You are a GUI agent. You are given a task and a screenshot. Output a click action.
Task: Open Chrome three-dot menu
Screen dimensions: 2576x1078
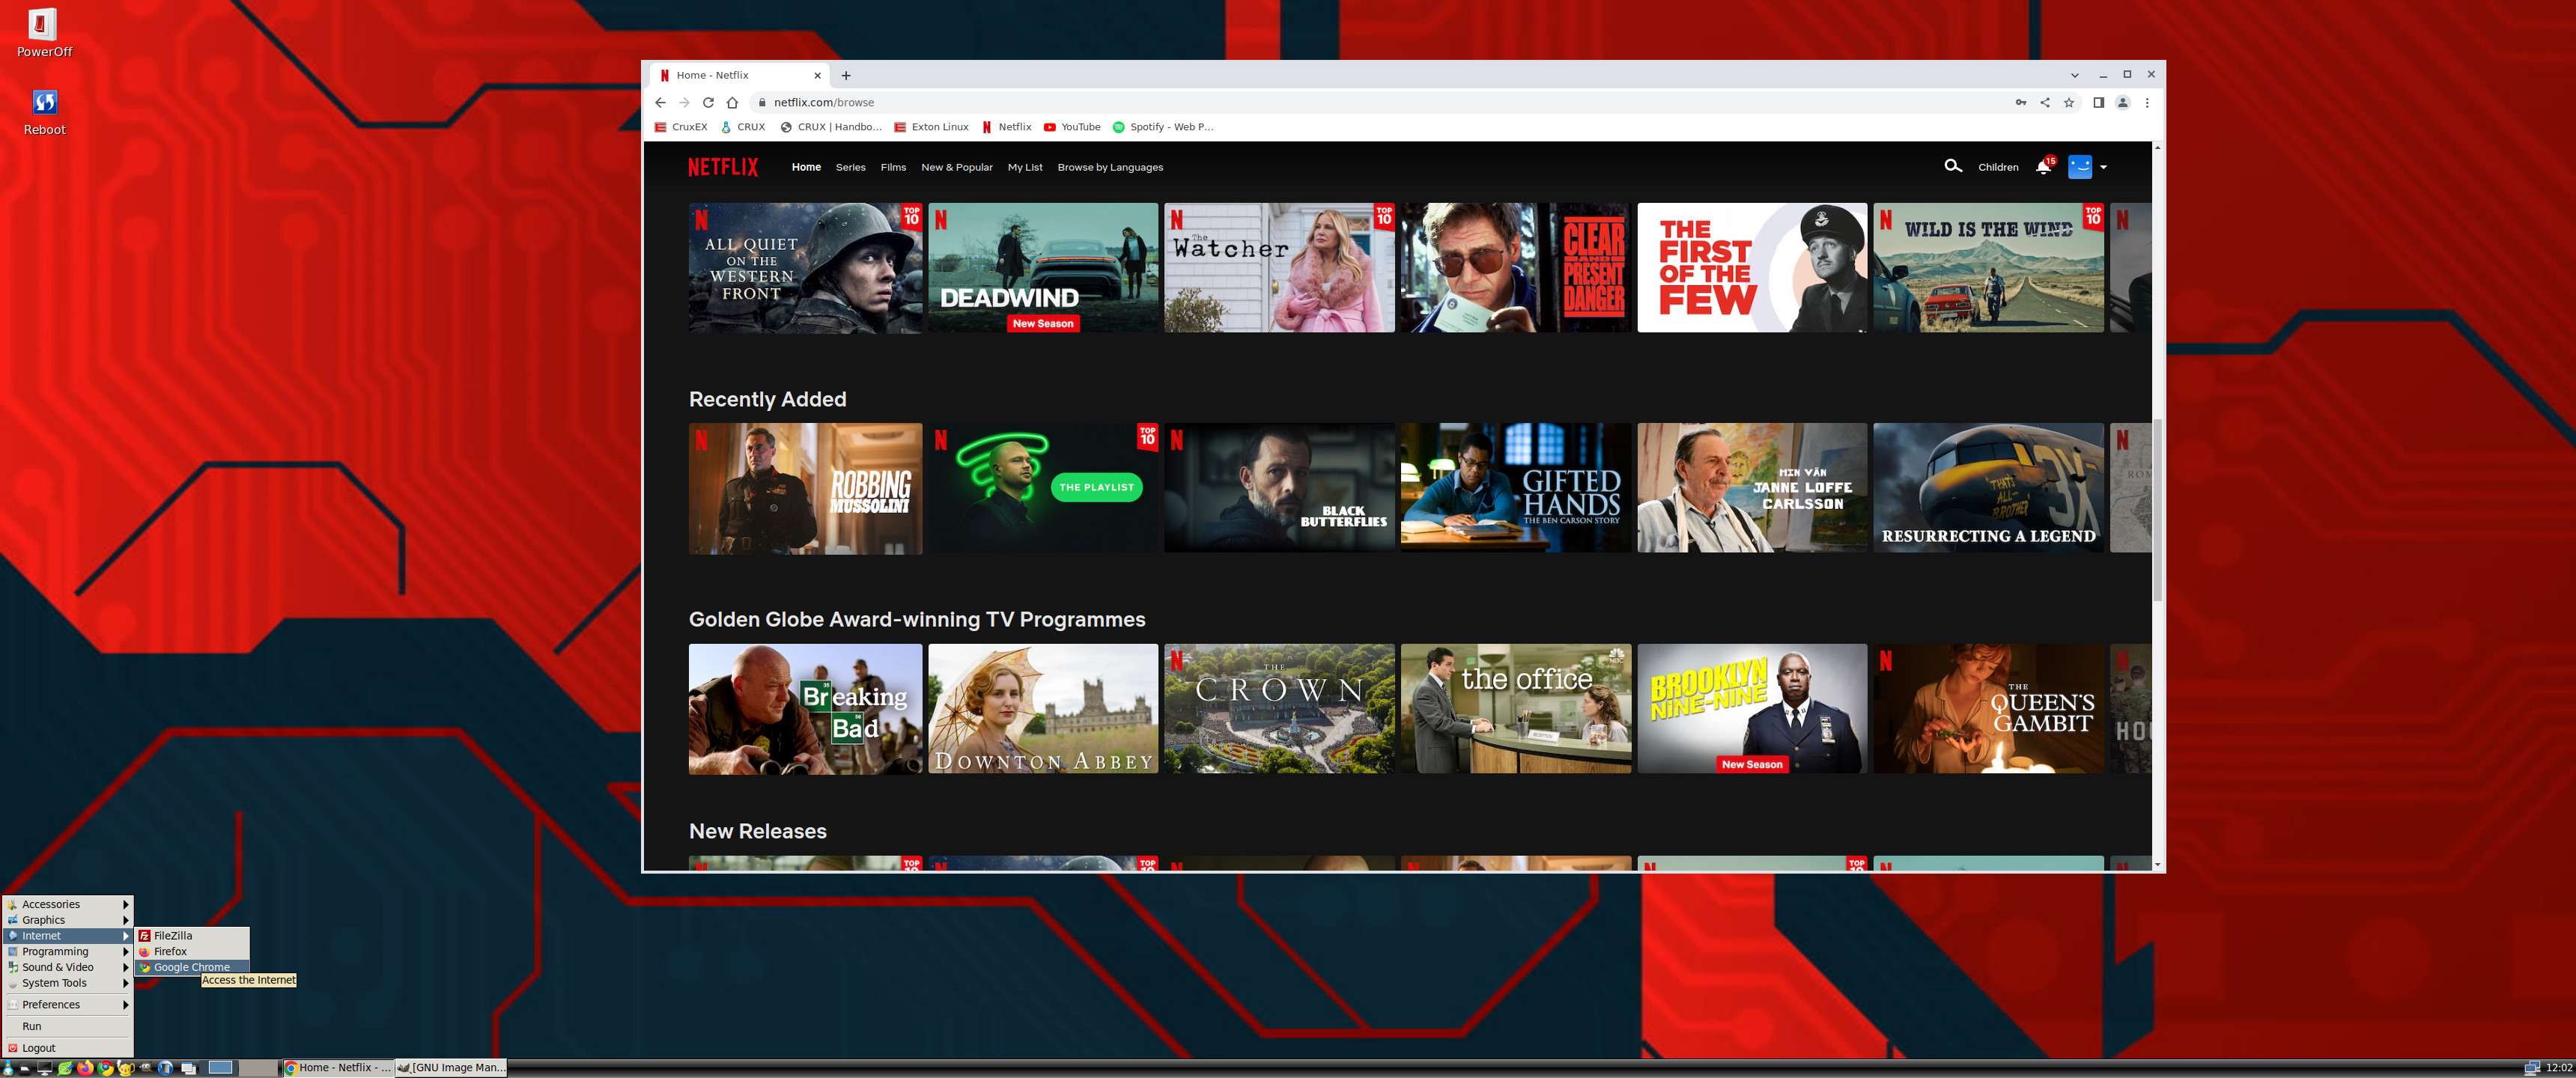point(2147,103)
